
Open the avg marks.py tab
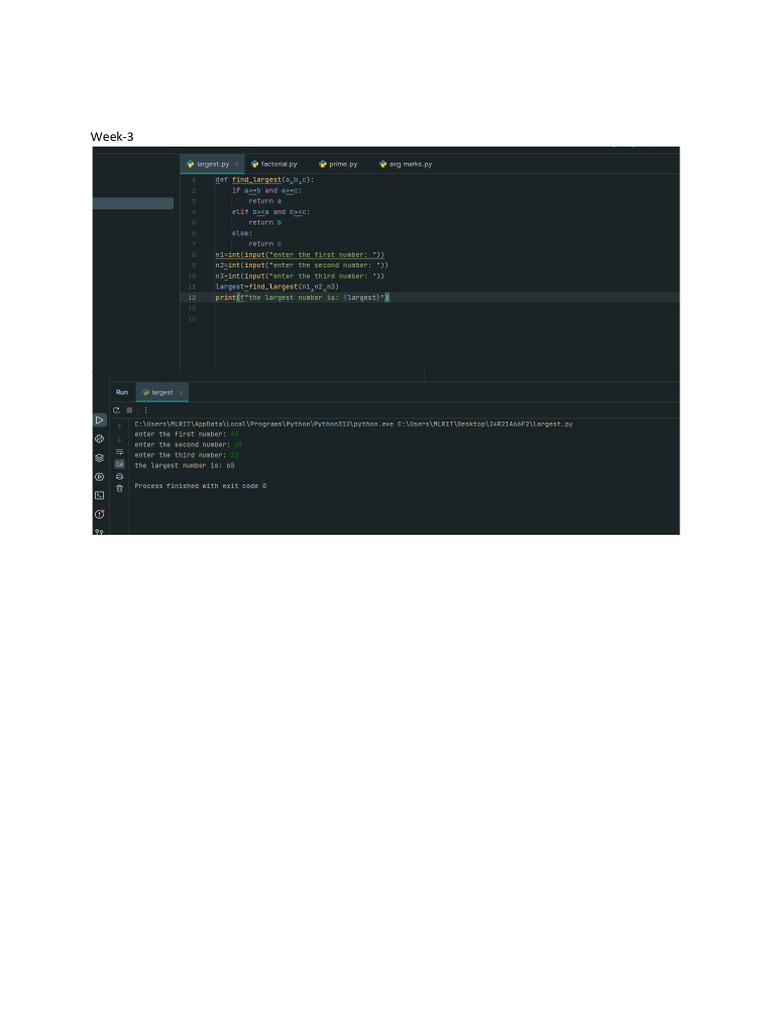click(x=406, y=164)
